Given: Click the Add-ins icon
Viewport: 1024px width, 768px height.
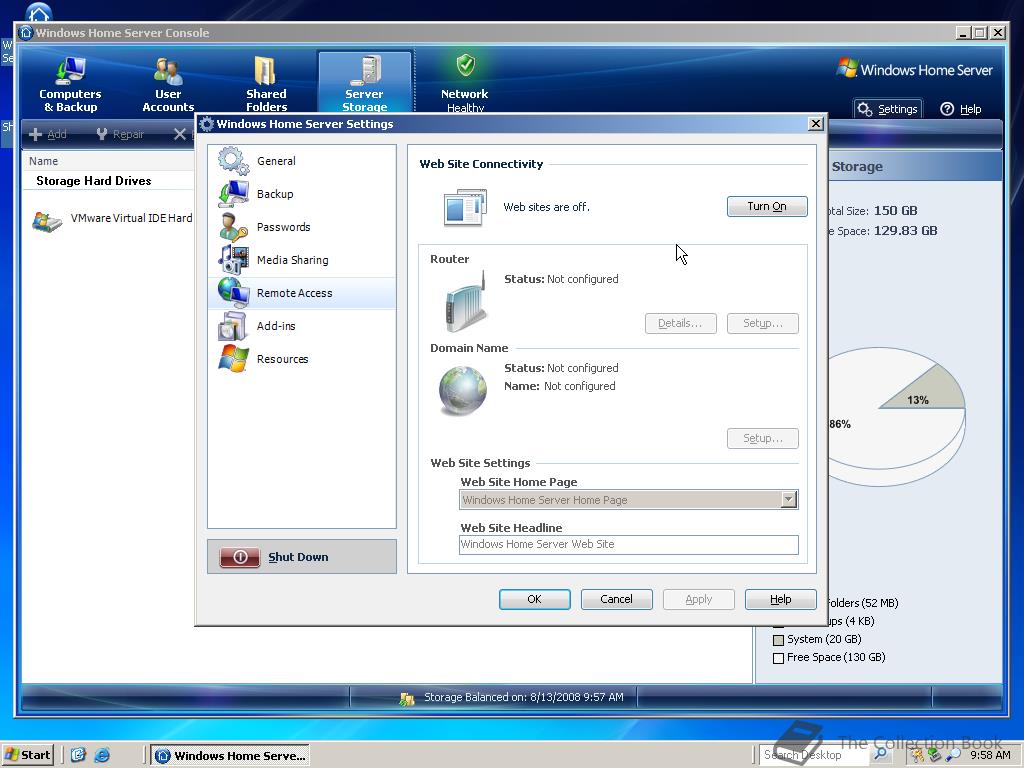Looking at the screenshot, I should click(233, 326).
